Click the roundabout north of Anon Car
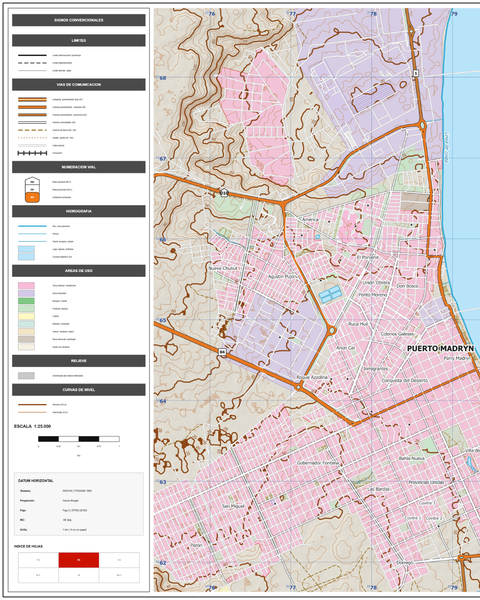Screen dimensions: 480x600 (x=332, y=330)
